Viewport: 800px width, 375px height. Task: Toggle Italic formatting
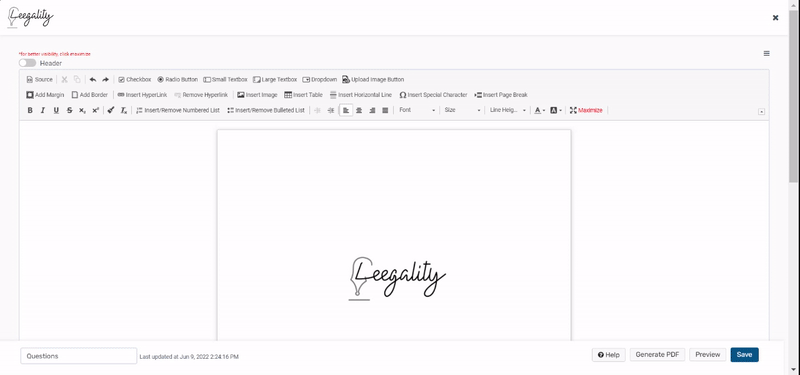point(43,110)
